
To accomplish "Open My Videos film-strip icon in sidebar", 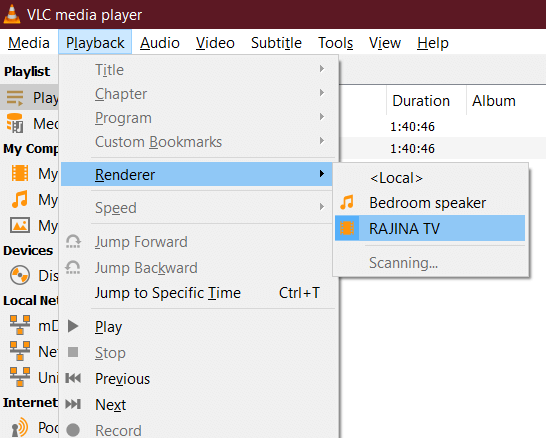I will coord(20,173).
